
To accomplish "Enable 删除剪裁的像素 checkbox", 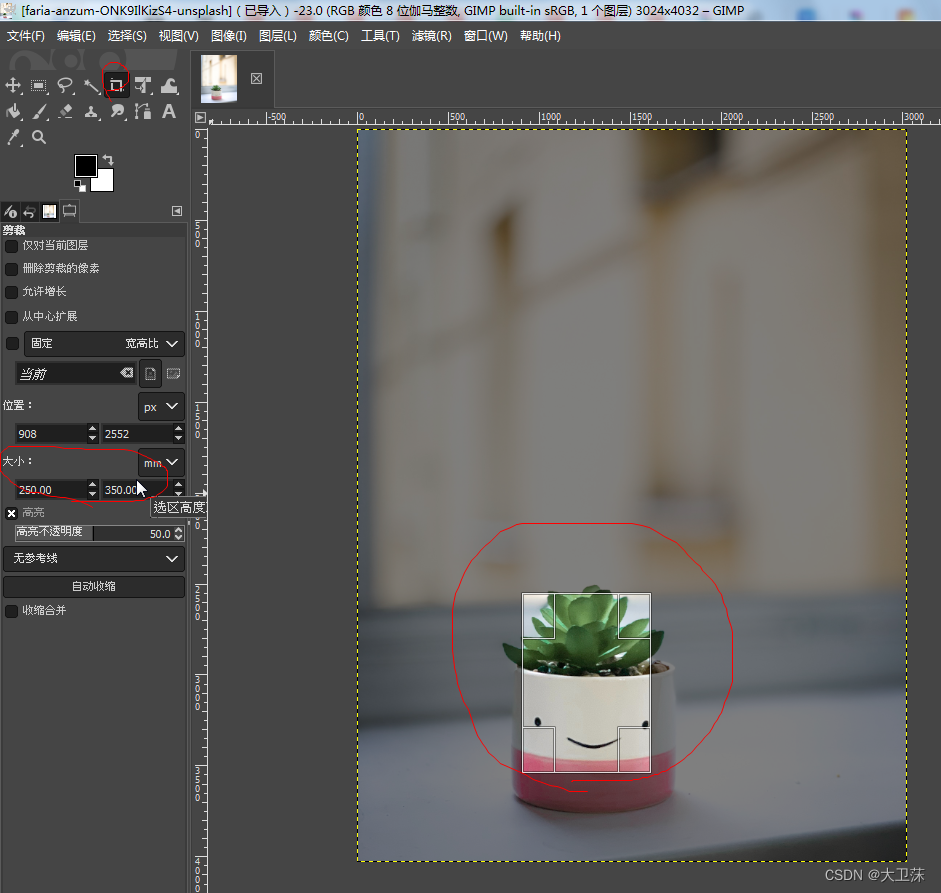I will tap(11, 269).
